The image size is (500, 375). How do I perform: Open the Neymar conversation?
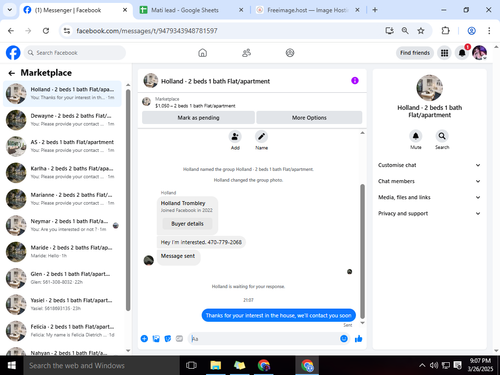pos(62,225)
